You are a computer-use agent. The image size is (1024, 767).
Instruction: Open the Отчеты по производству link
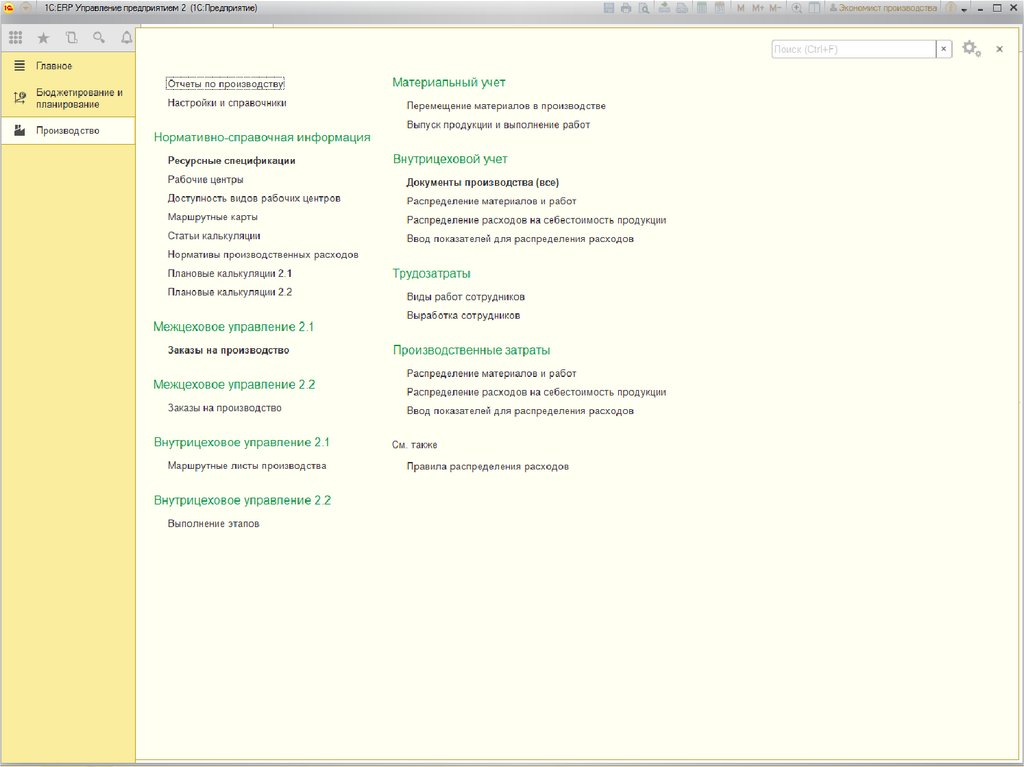click(x=226, y=84)
